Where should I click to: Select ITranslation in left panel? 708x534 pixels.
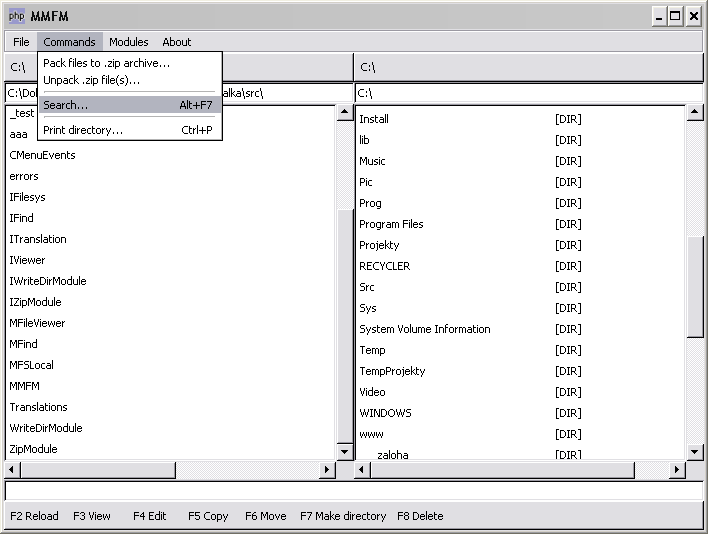click(x=38, y=239)
